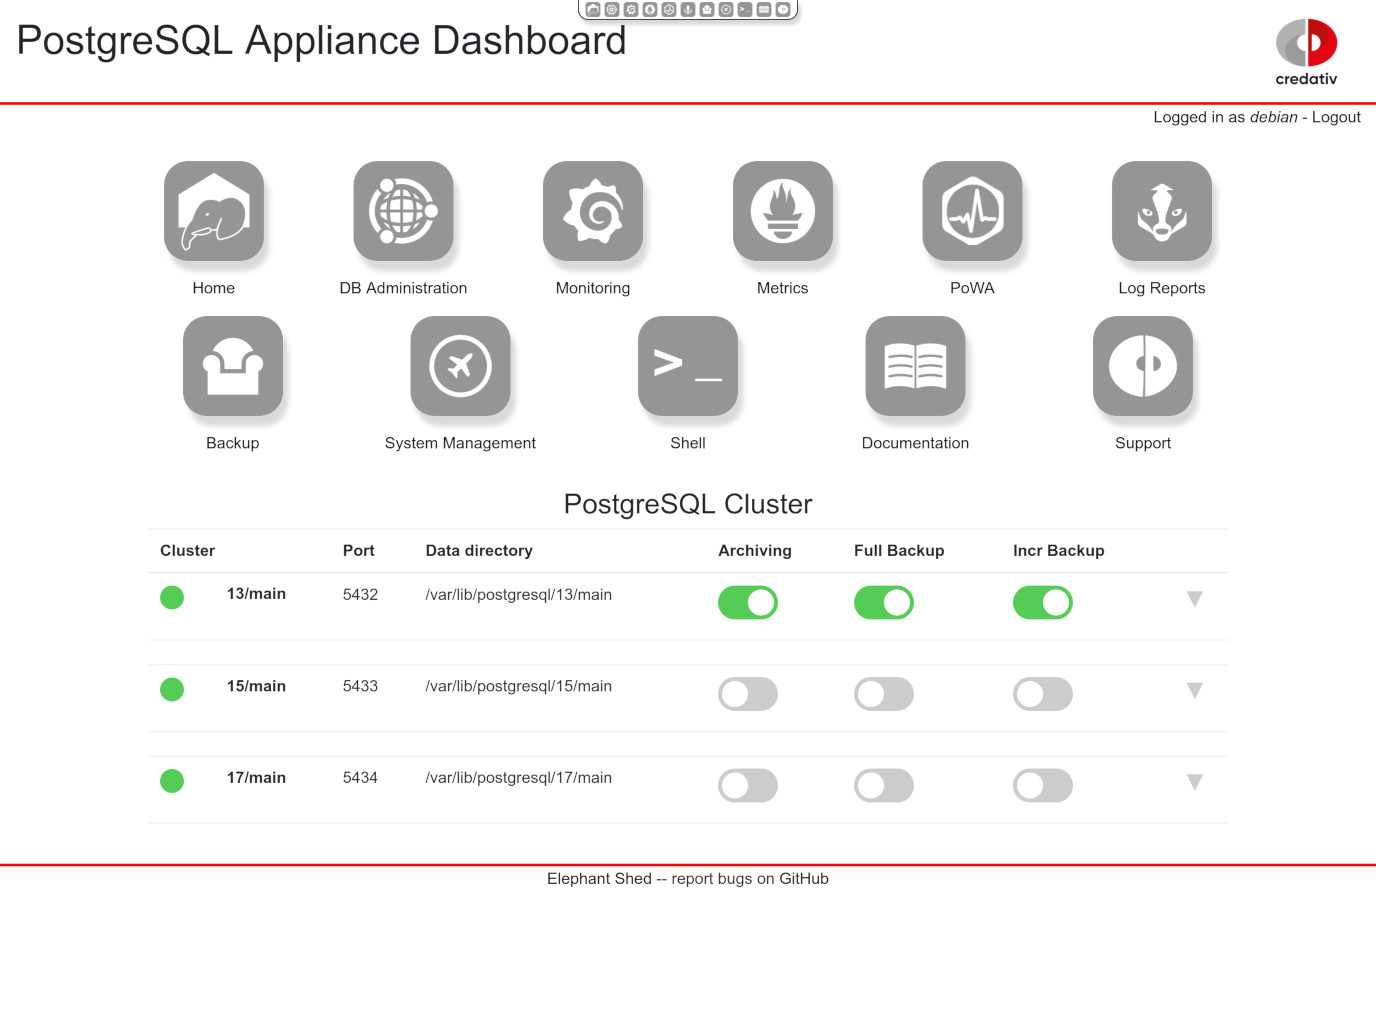The width and height of the screenshot is (1376, 1010).
Task: Expand the 17/main cluster details arrow
Action: [1194, 782]
